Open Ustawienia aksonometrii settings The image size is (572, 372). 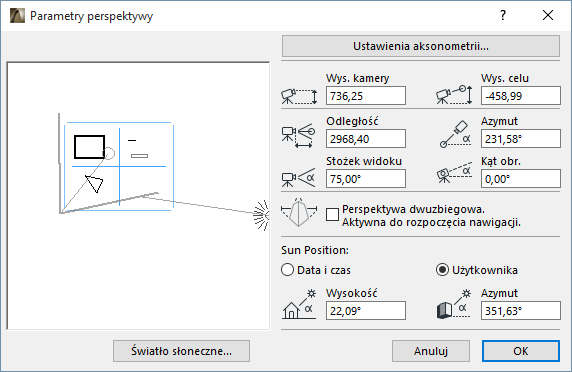tap(421, 46)
